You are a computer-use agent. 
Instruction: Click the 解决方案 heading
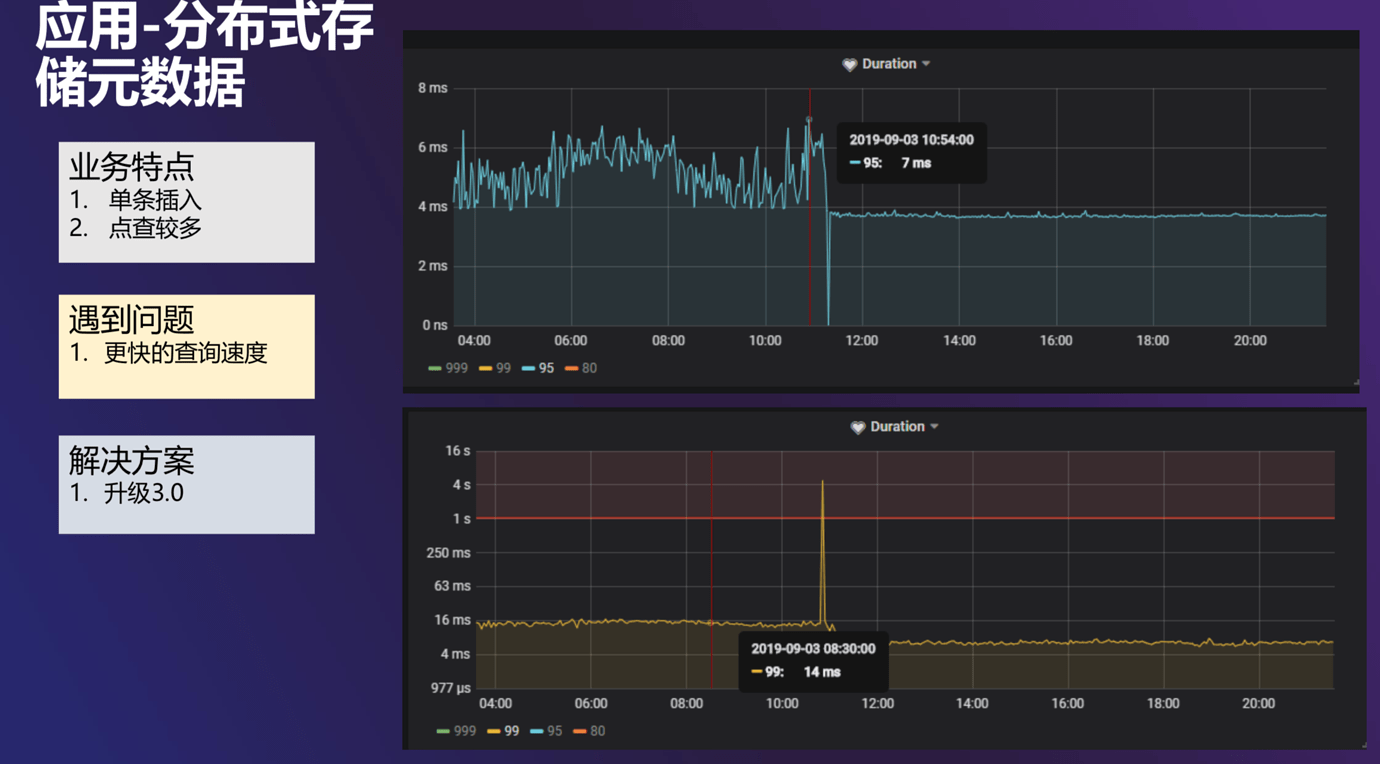tap(131, 461)
